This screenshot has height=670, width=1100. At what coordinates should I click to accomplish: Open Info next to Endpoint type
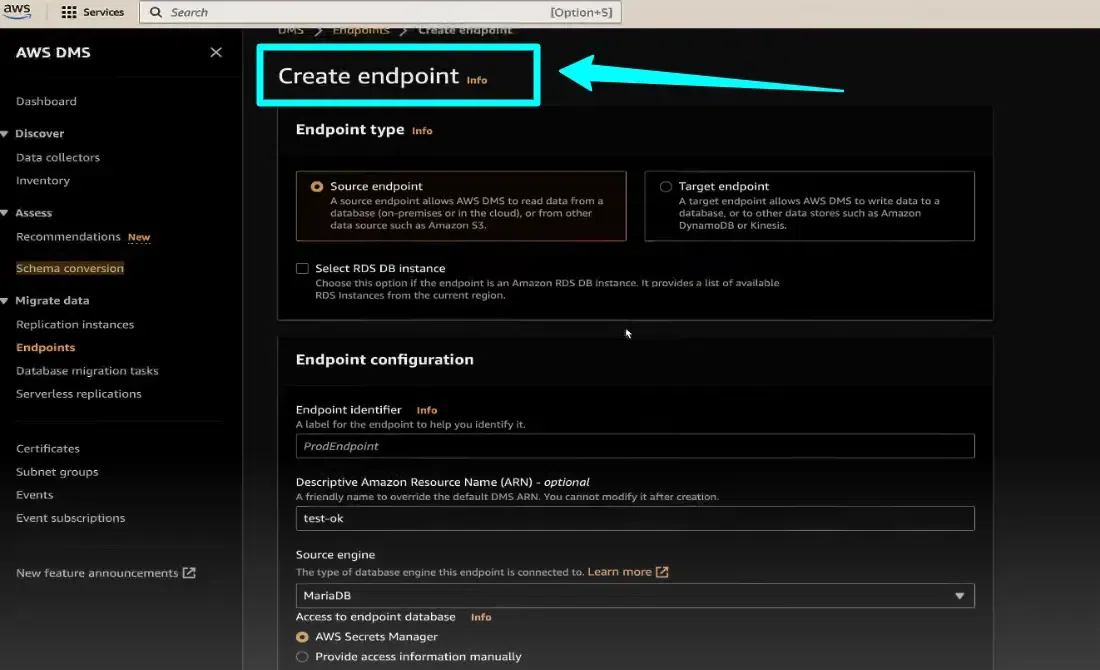click(x=422, y=130)
